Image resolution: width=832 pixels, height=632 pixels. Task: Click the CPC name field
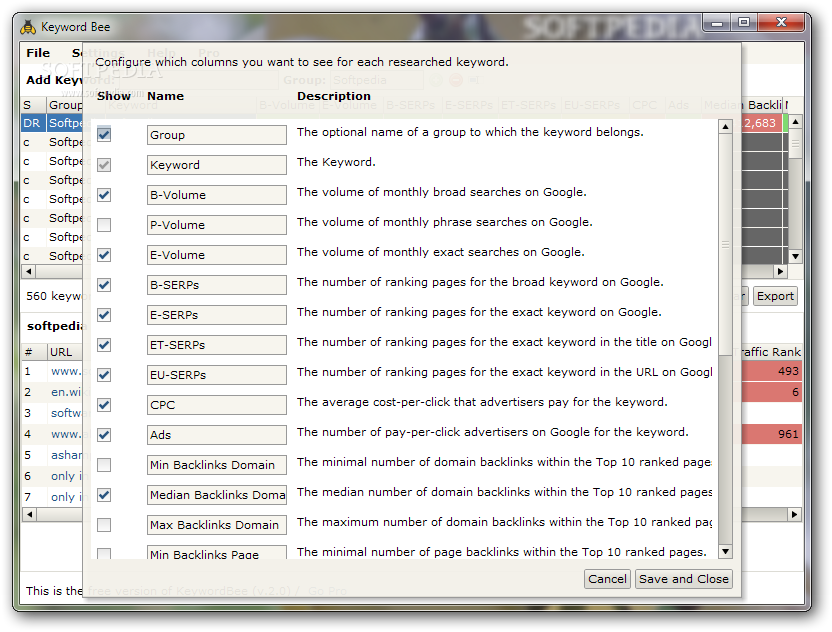point(216,405)
